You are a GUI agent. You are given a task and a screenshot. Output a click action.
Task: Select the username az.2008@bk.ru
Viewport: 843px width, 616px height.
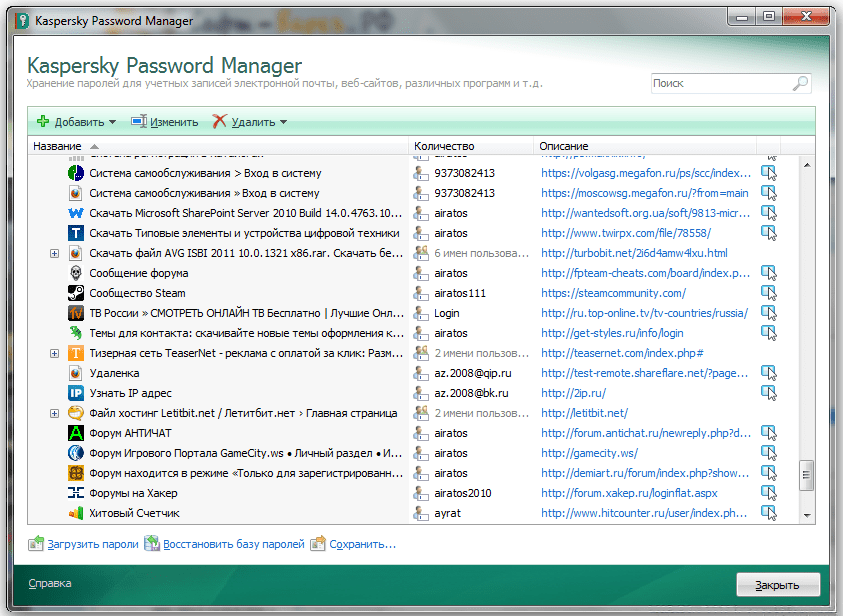(471, 393)
